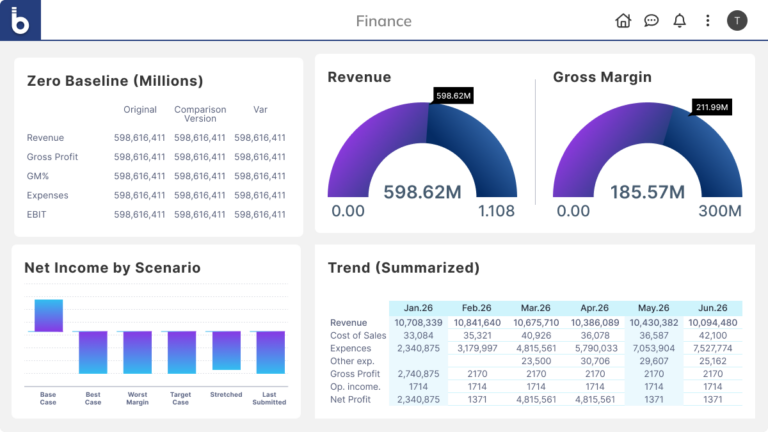Select the Best Case bar

[93, 352]
